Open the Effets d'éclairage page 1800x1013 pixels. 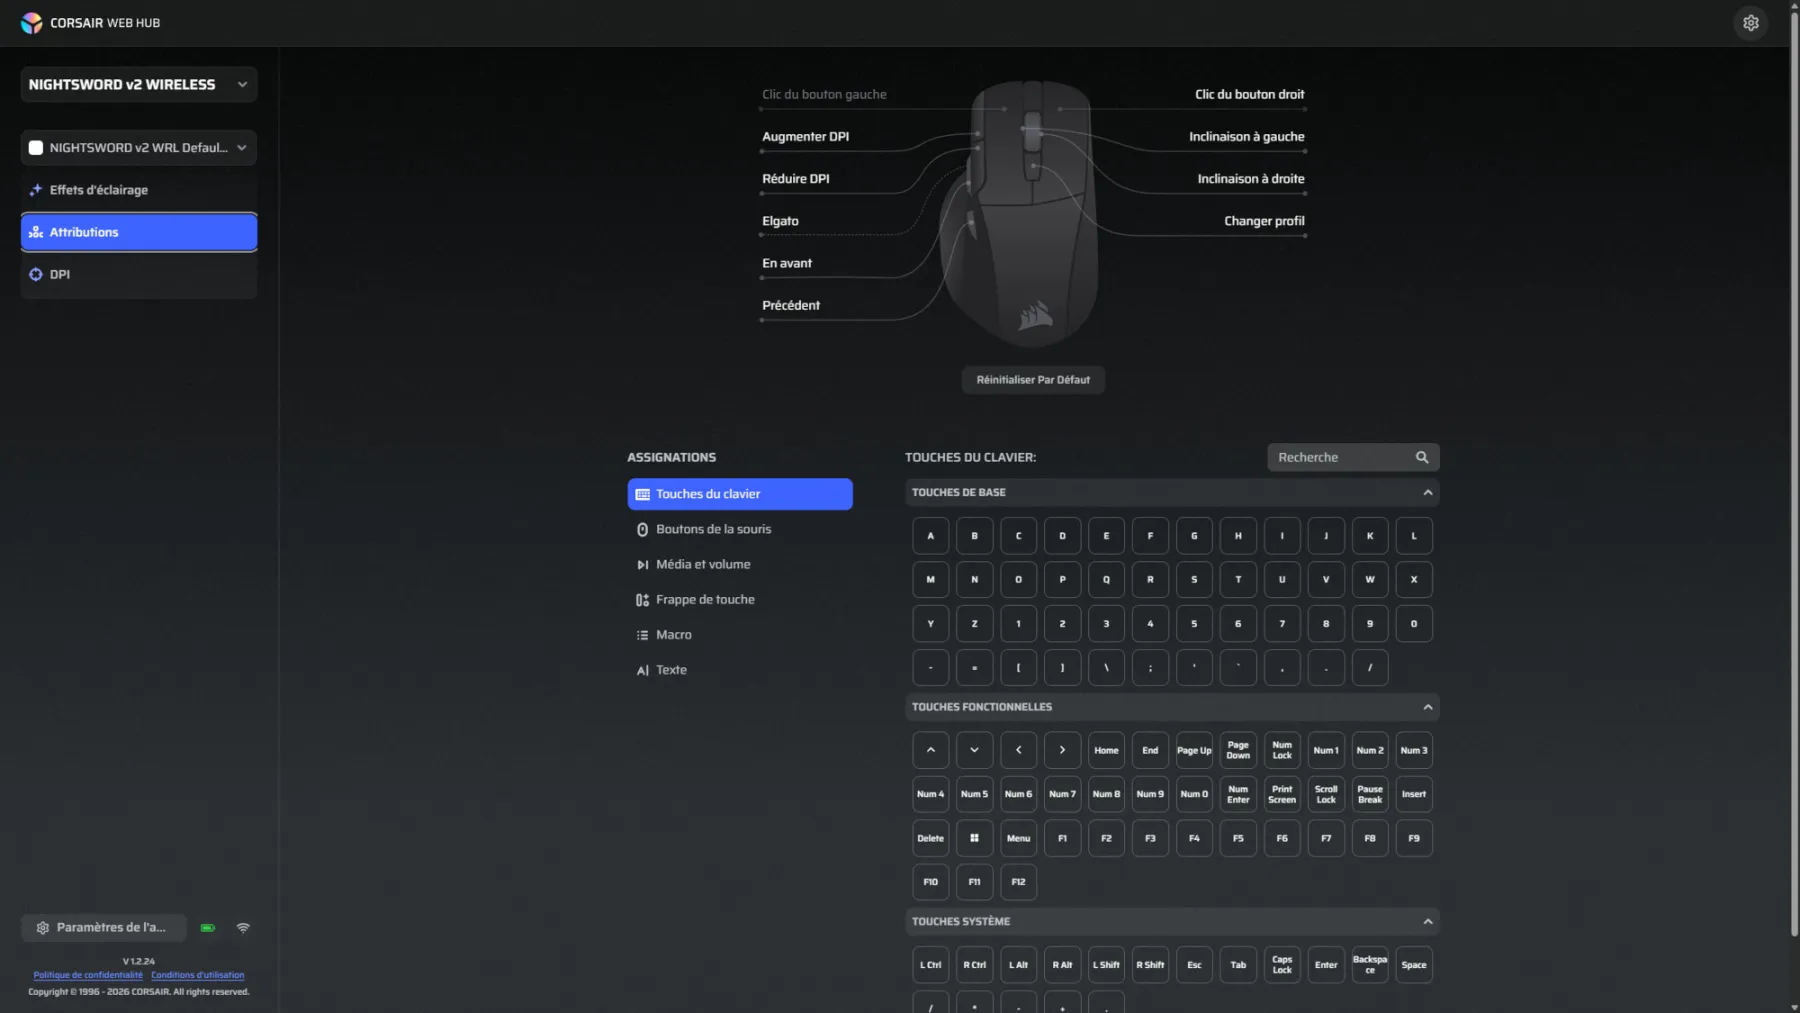click(139, 190)
